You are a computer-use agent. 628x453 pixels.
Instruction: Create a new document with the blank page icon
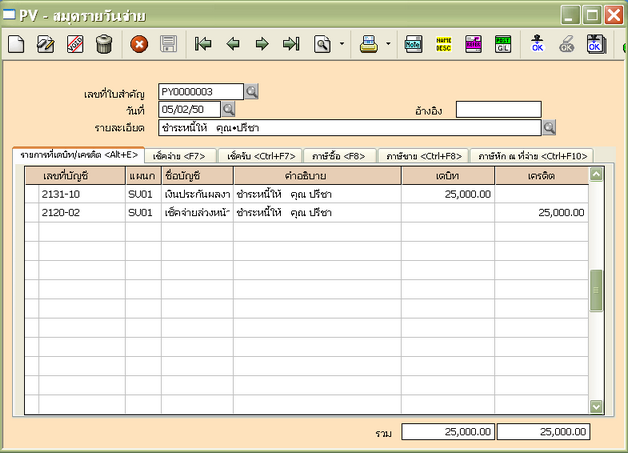point(17,44)
